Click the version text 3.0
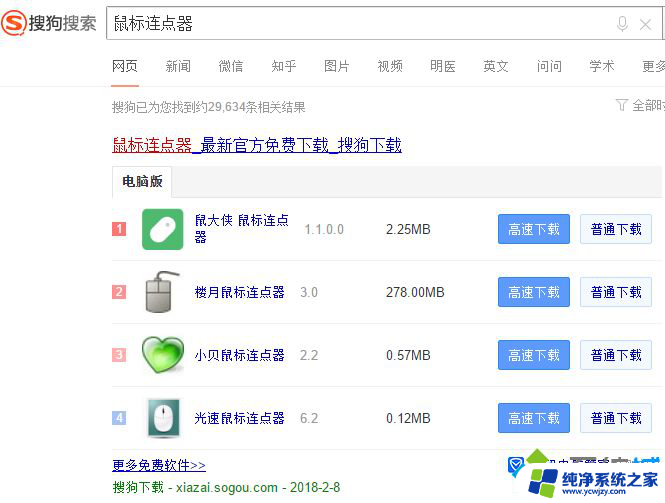 click(309, 292)
